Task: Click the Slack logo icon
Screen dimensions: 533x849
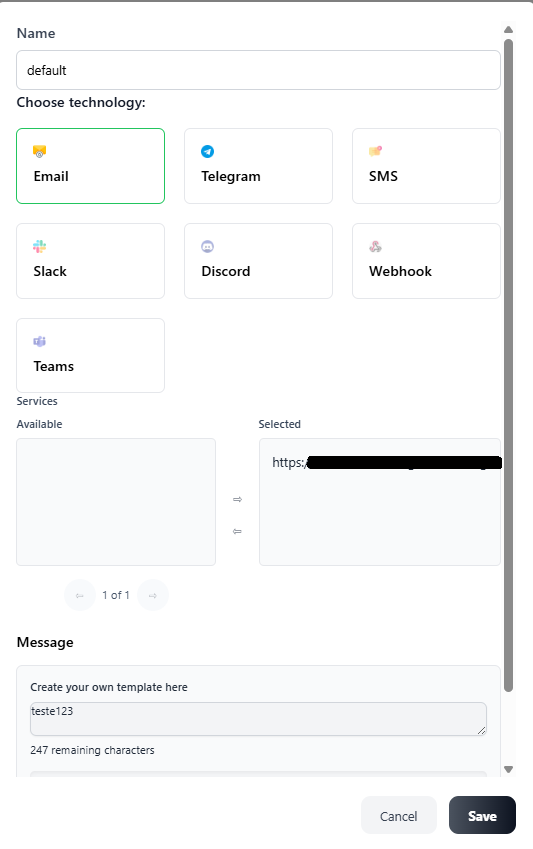Action: point(40,246)
